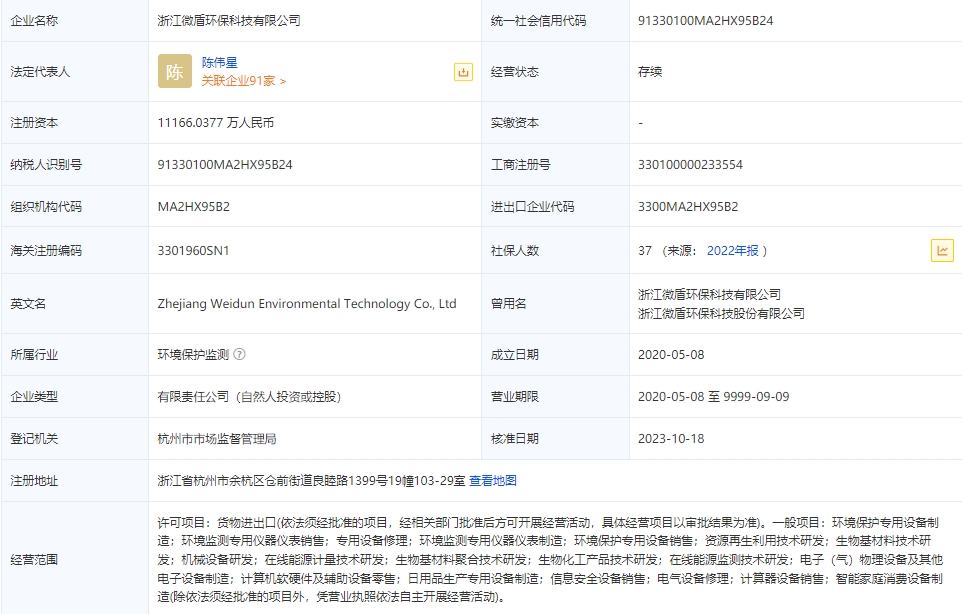Screen dimensions: 962x614
Task: Select former name 浙江微盾环保科技股份有限公司
Action: [720, 313]
